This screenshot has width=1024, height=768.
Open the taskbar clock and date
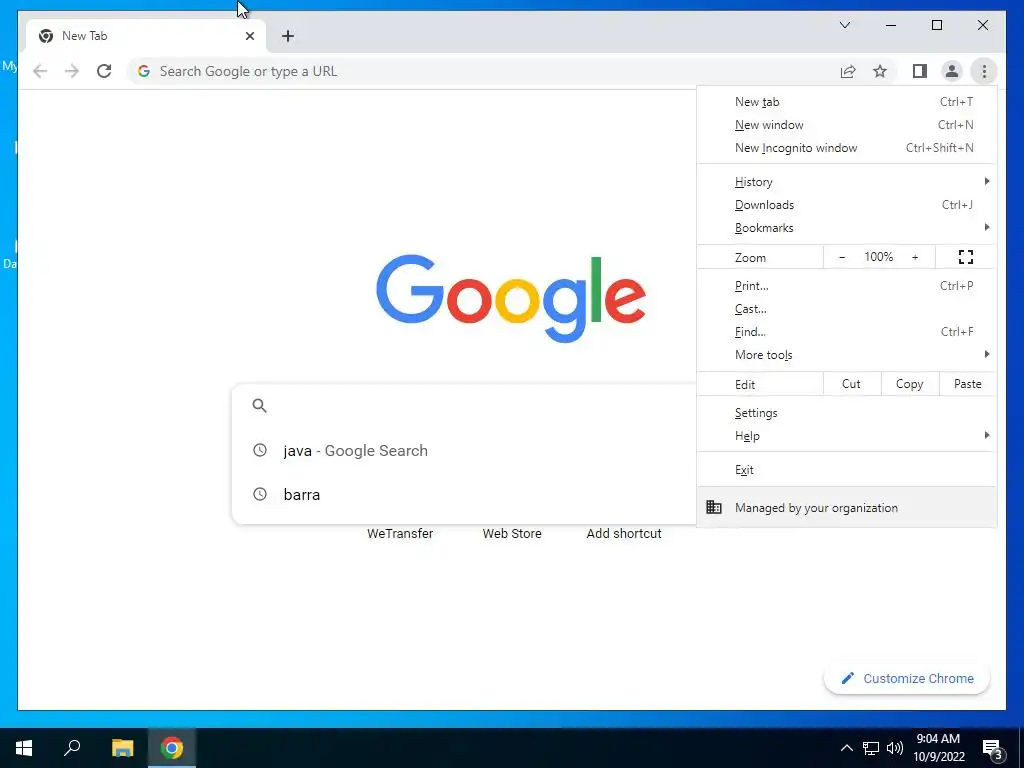point(938,748)
